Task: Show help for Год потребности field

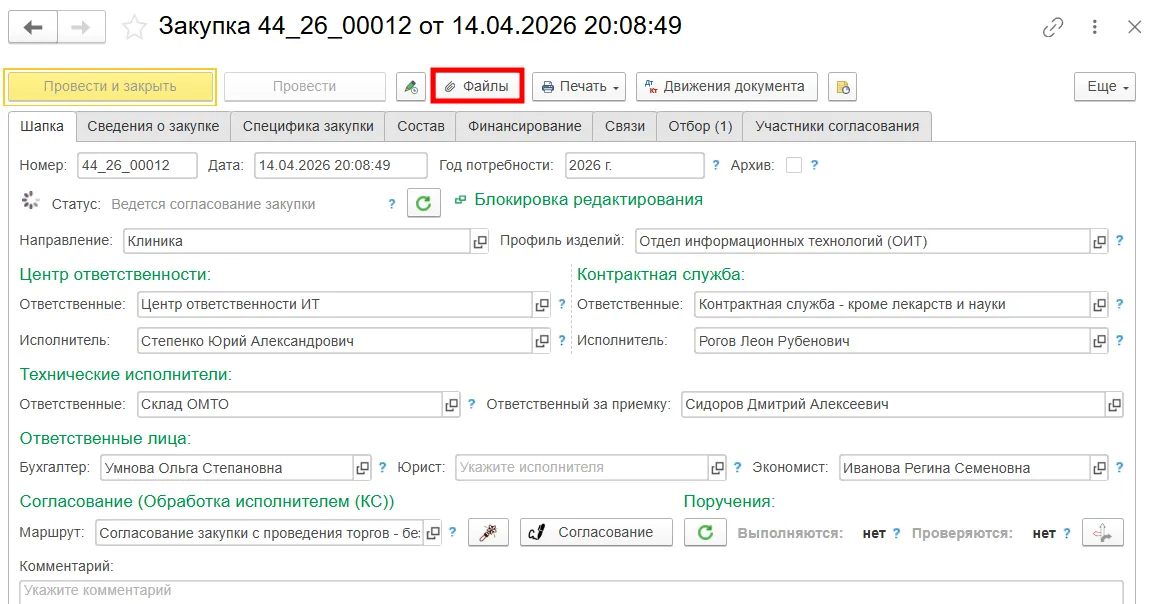Action: tap(716, 166)
